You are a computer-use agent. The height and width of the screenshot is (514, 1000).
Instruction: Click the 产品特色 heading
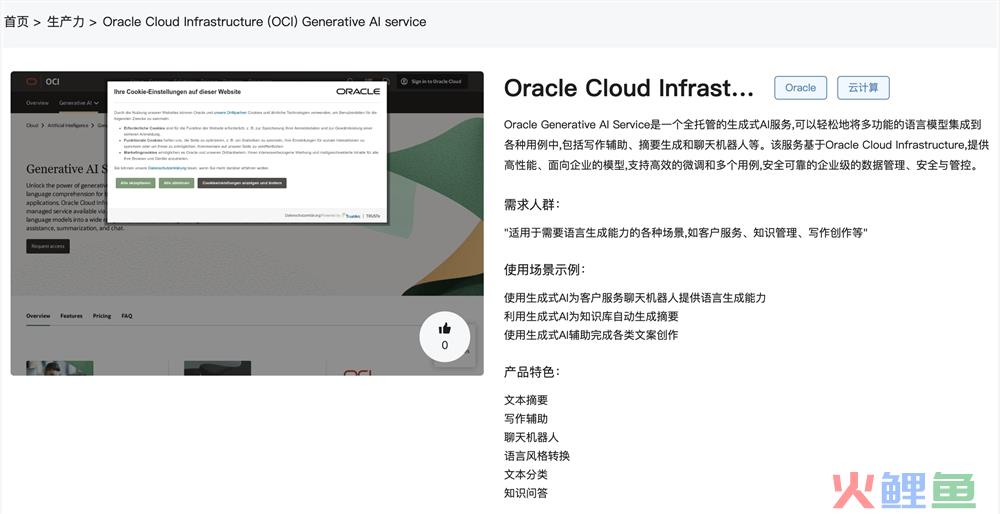[x=532, y=372]
